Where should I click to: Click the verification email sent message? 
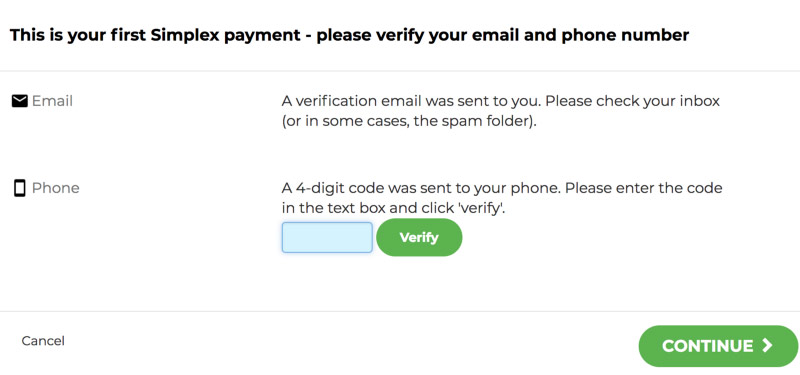(x=501, y=112)
